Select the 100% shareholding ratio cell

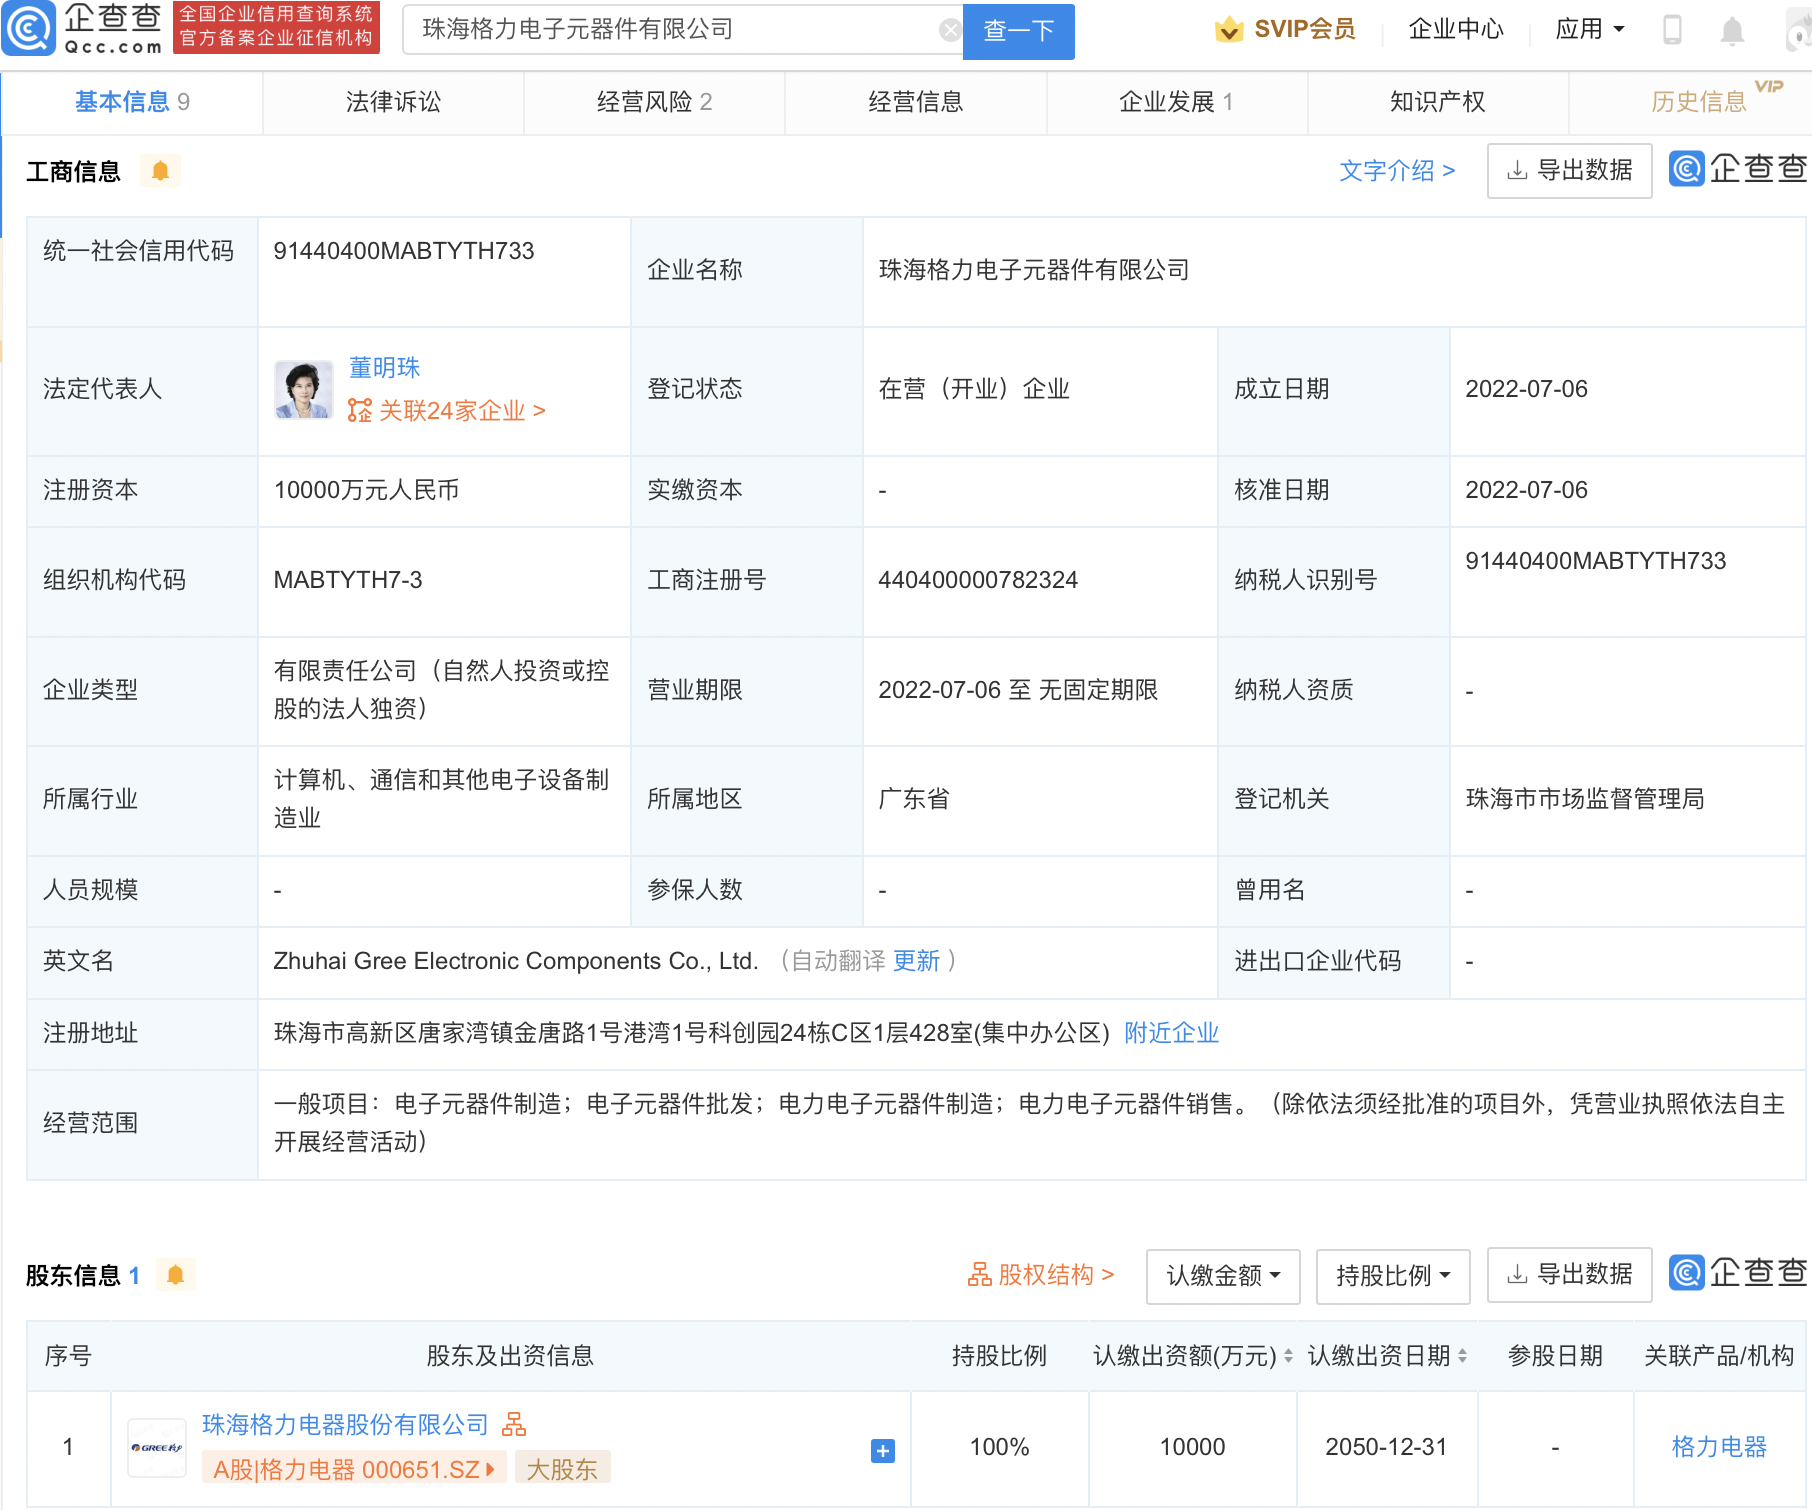pos(999,1447)
